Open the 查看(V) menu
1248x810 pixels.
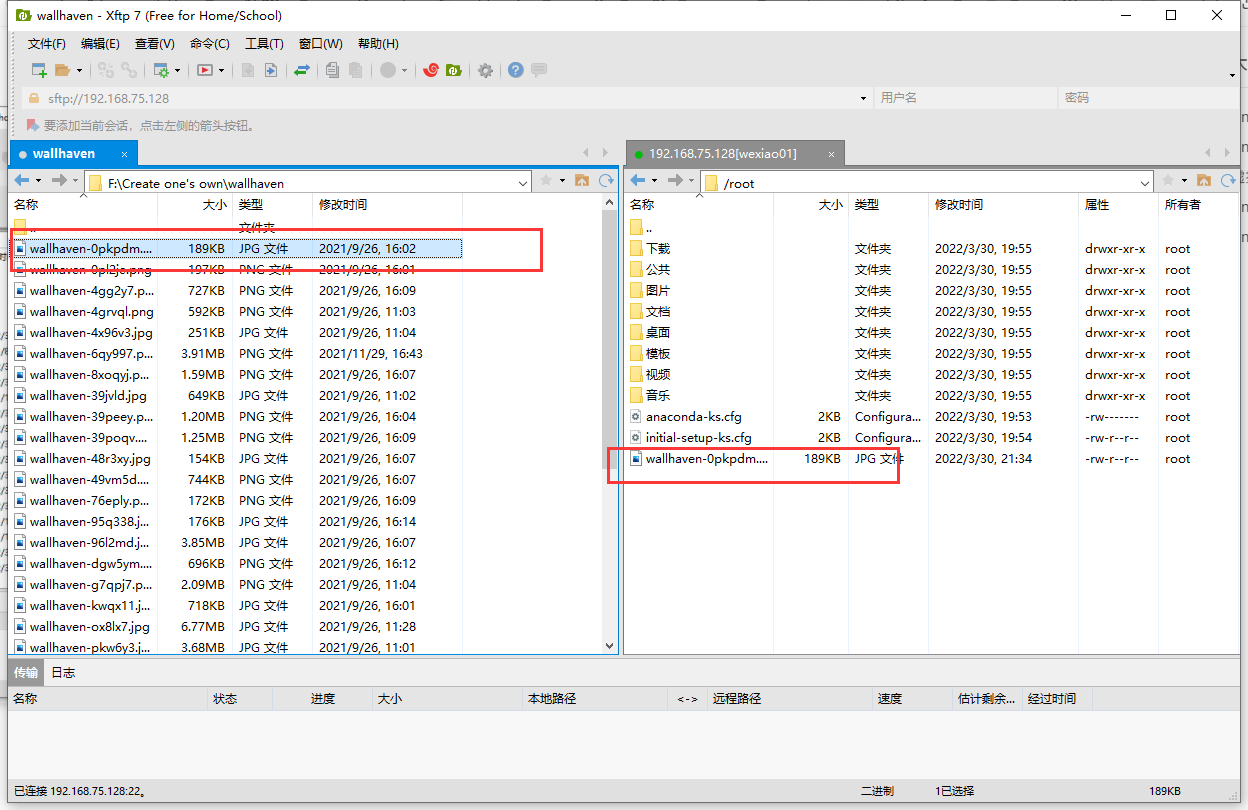154,44
